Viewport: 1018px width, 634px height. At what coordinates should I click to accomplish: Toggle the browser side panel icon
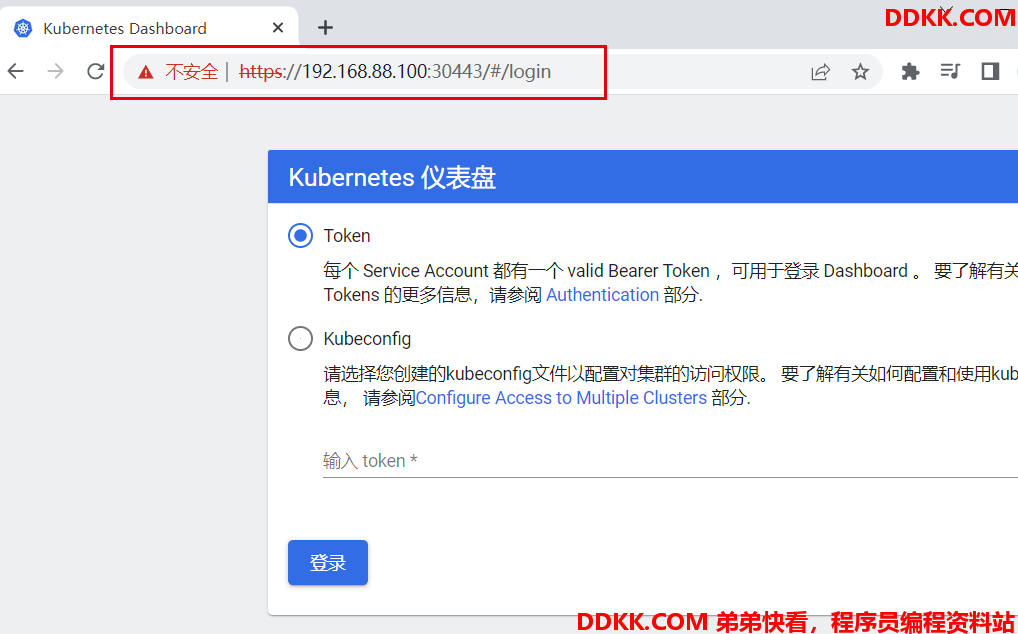pos(990,71)
